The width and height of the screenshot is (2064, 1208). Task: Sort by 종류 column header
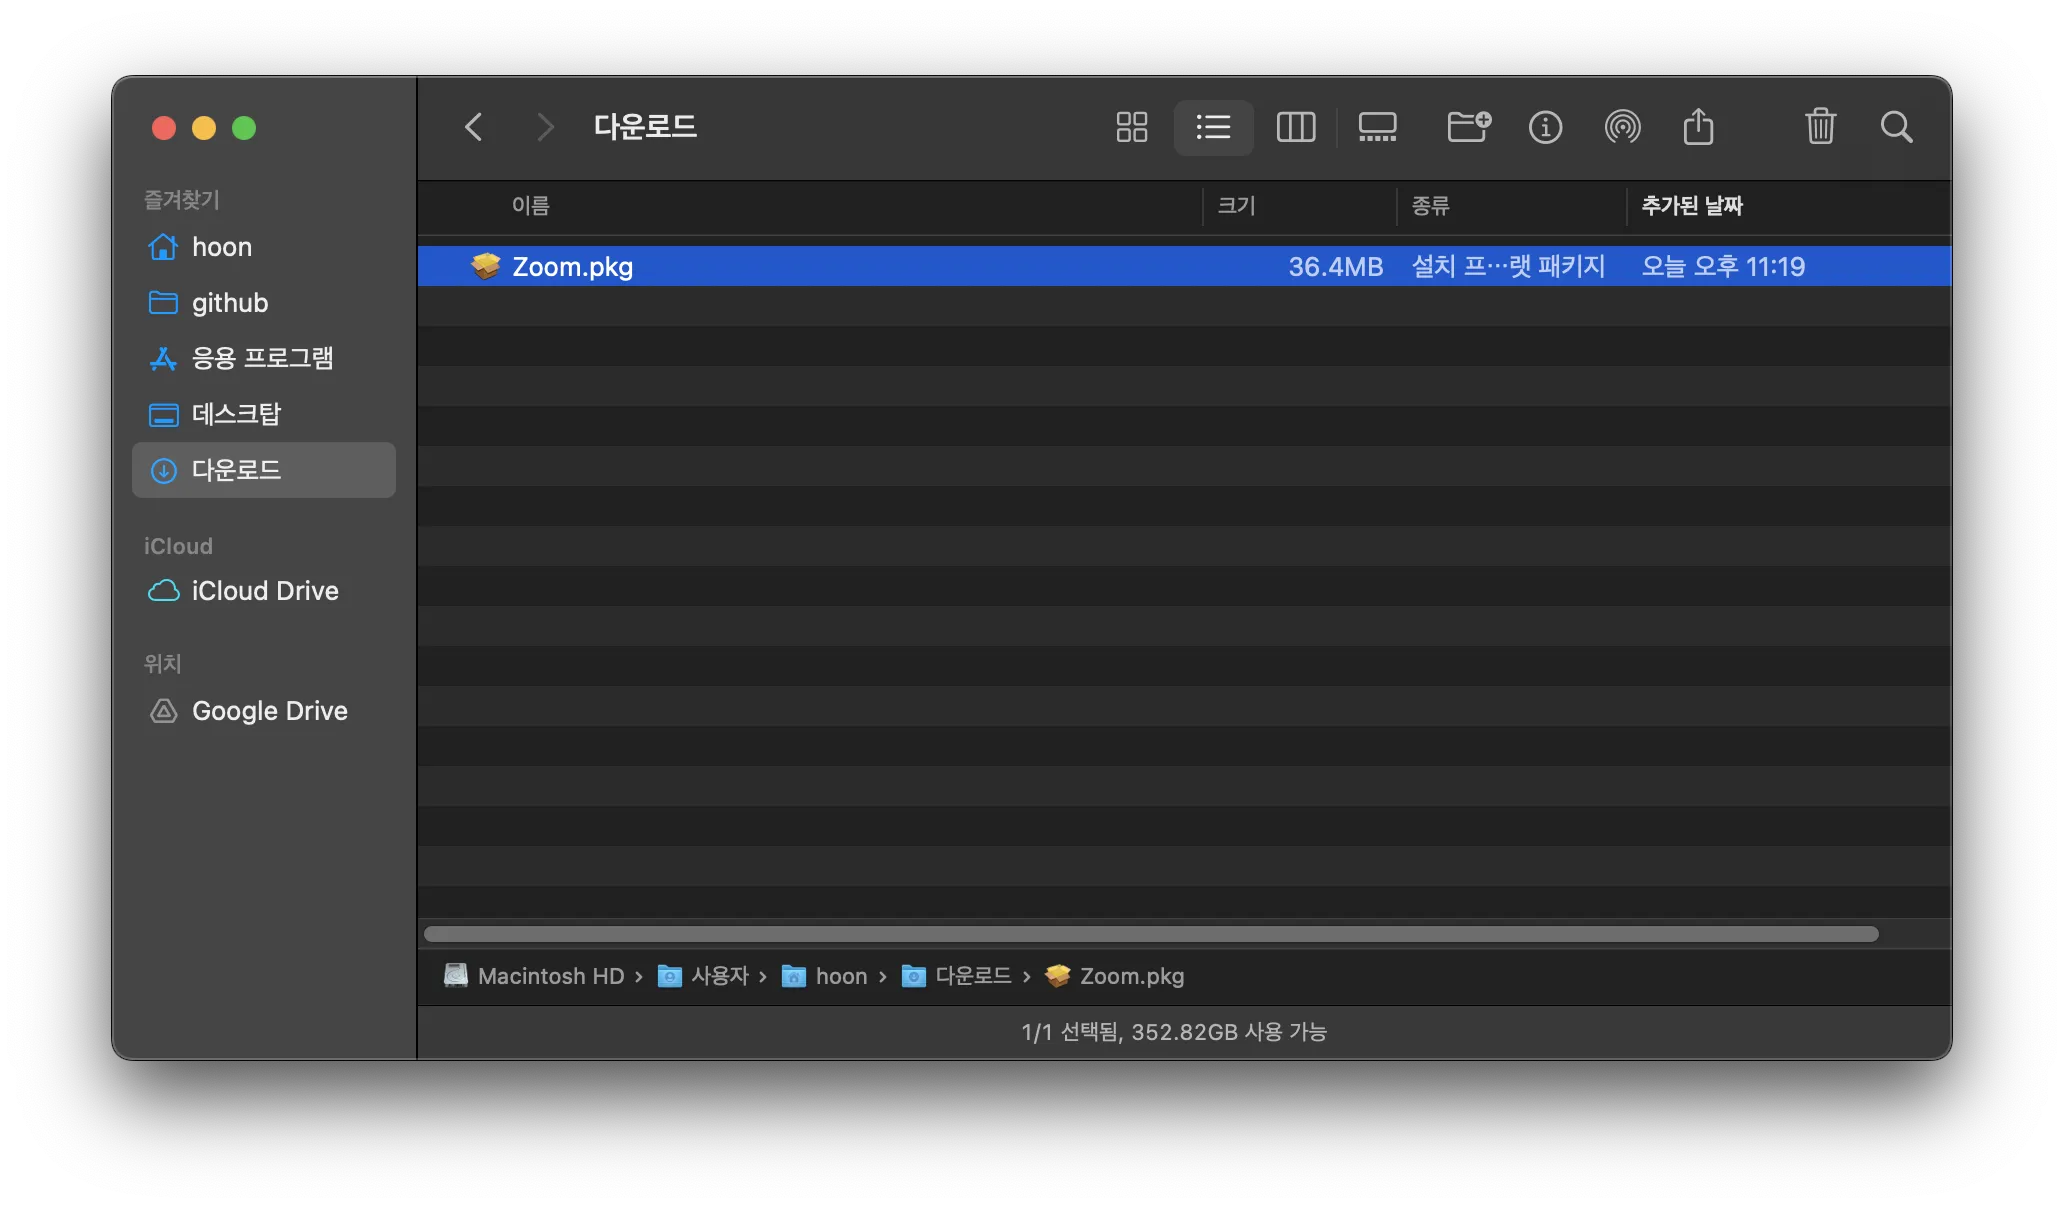[1430, 206]
